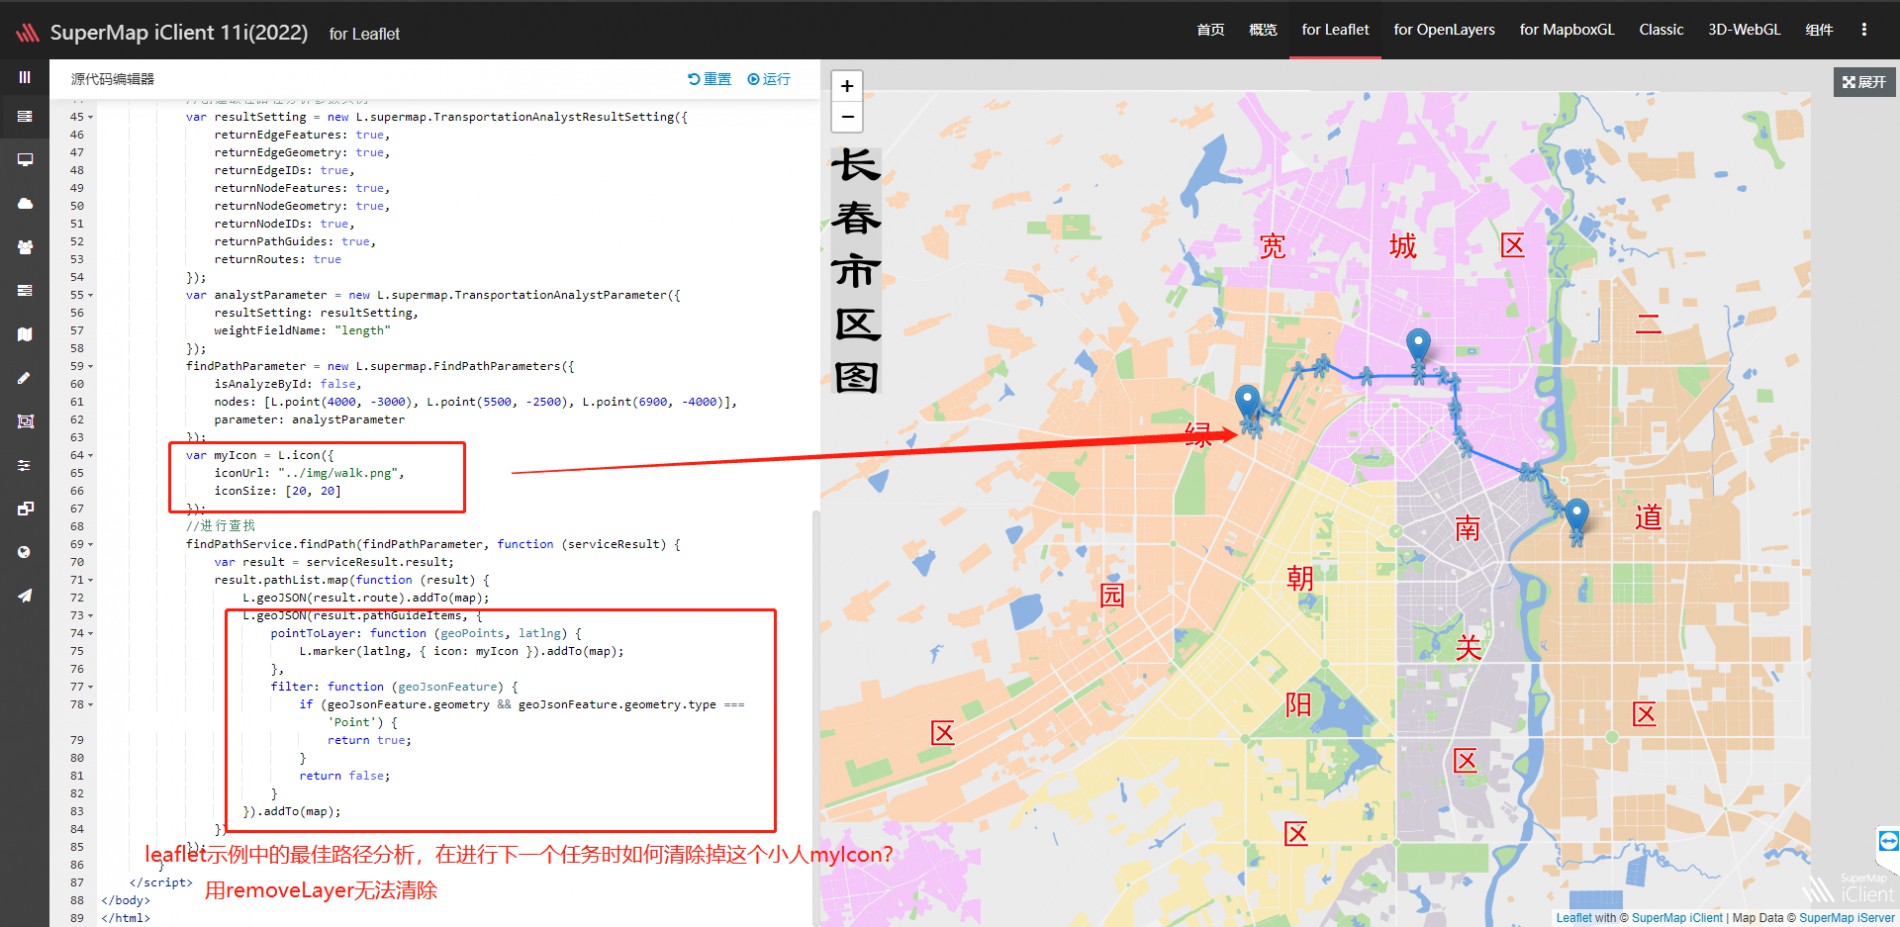Open the server stack sidebar category

25,117
